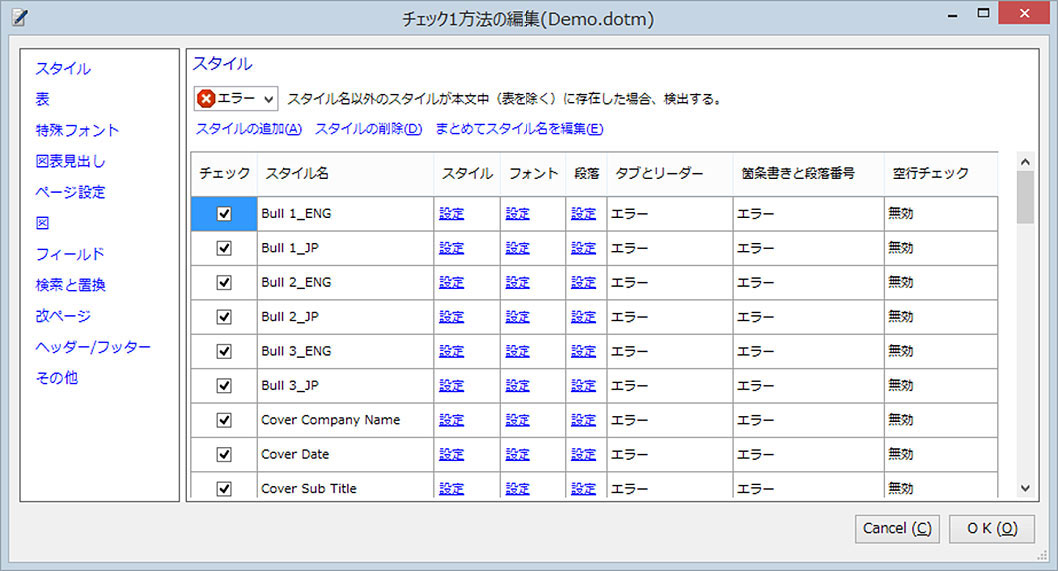Confirm with the O K (O) button
Image resolution: width=1058 pixels, height=571 pixels.
(x=992, y=528)
